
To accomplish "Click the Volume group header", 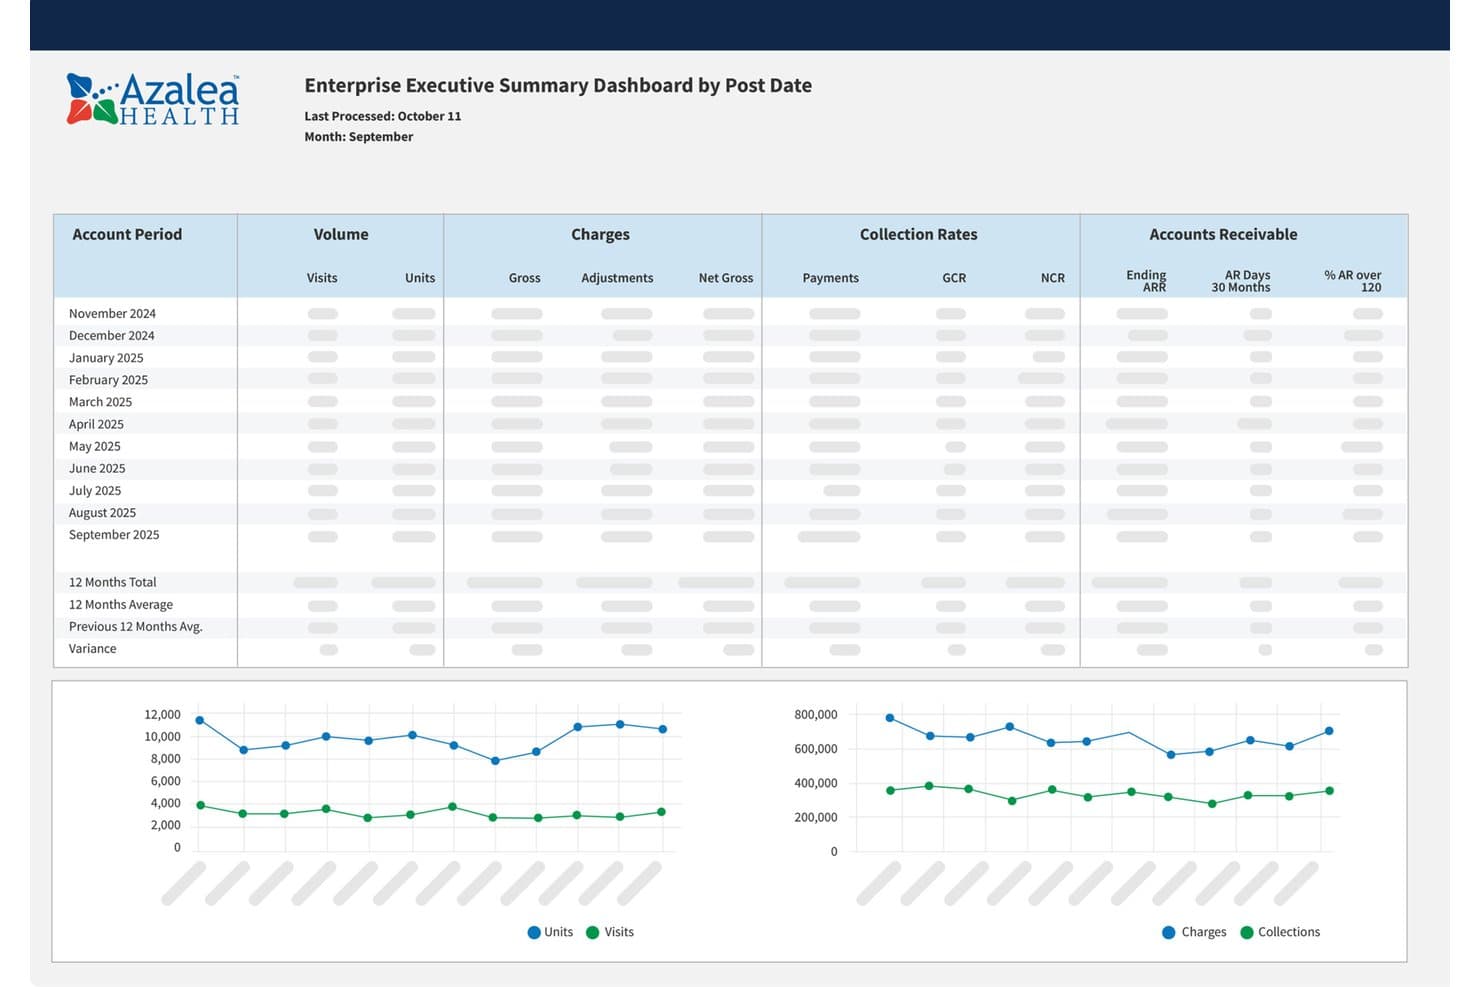I will pyautogui.click(x=341, y=234).
